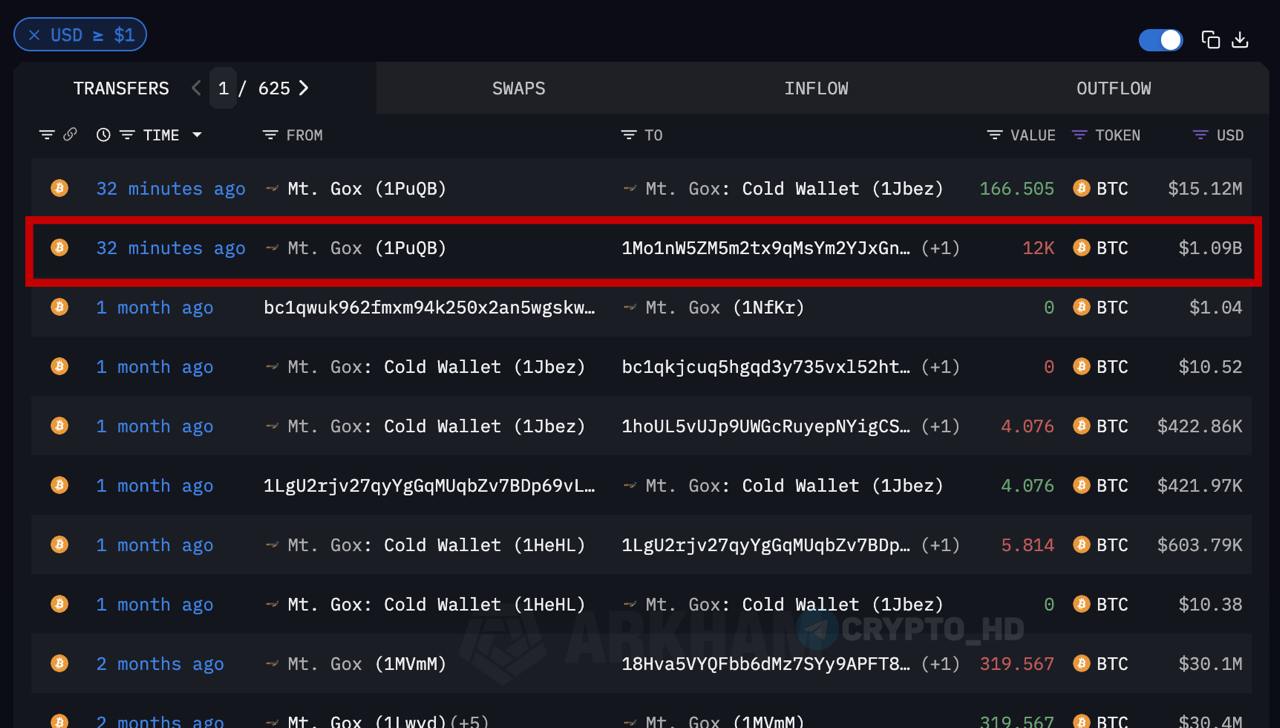Viewport: 1280px width, 728px height.
Task: Open time link of 166.505 BTC transfer
Action: [170, 188]
